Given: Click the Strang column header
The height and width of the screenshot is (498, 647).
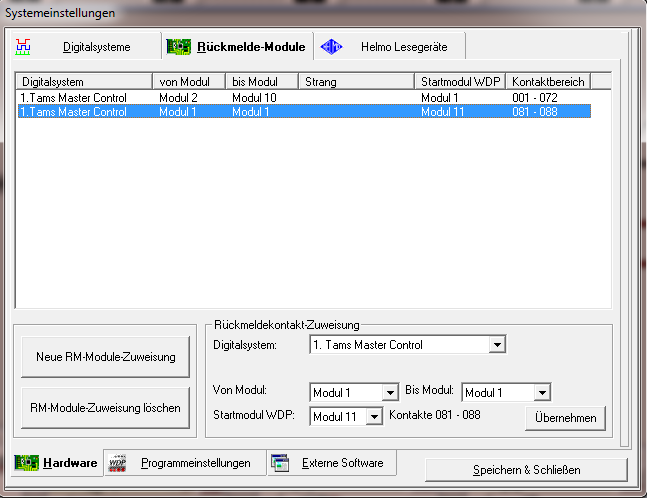Looking at the screenshot, I should pyautogui.click(x=356, y=81).
